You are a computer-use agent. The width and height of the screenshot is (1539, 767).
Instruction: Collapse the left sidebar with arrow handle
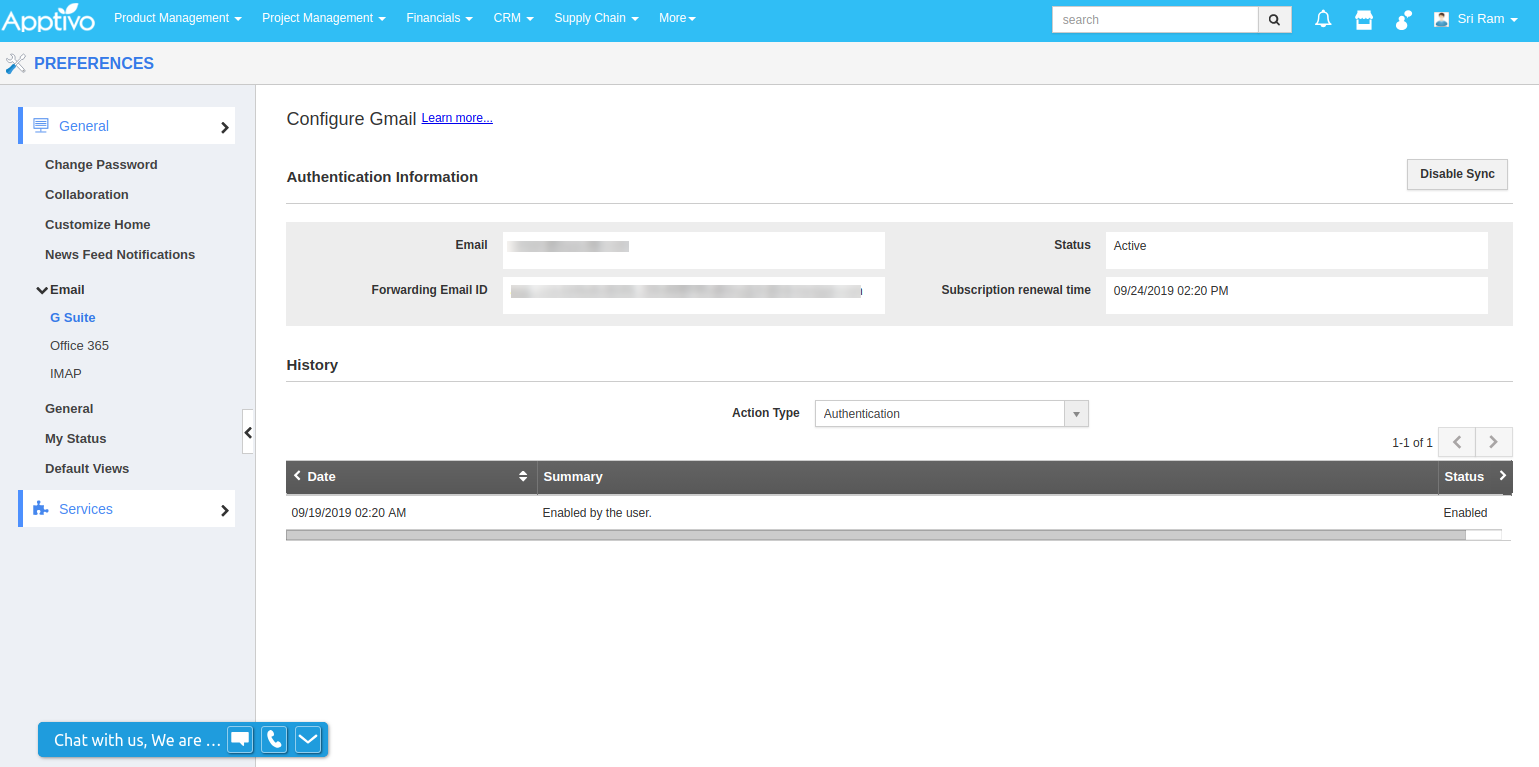point(248,432)
